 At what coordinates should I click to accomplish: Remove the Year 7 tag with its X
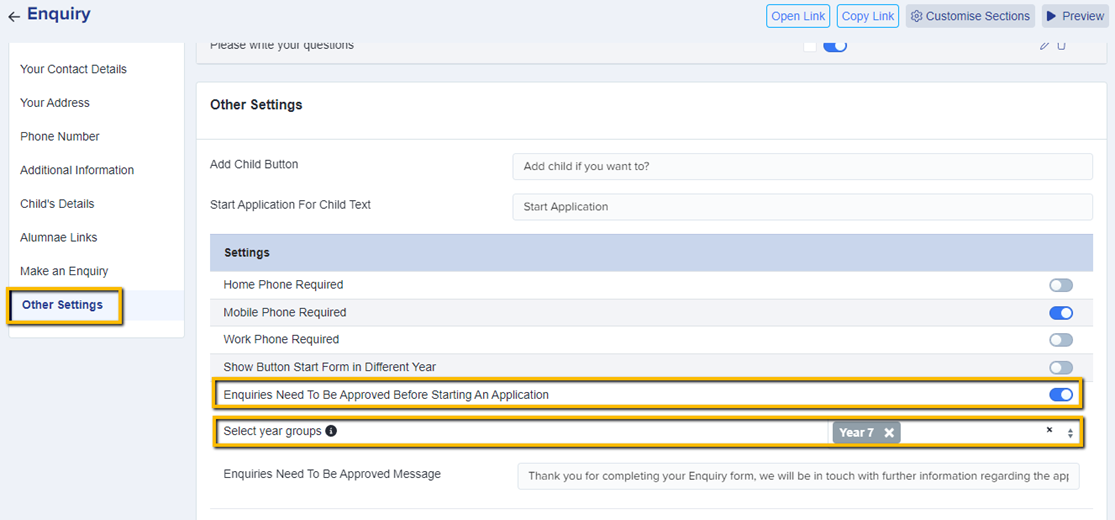click(x=889, y=433)
